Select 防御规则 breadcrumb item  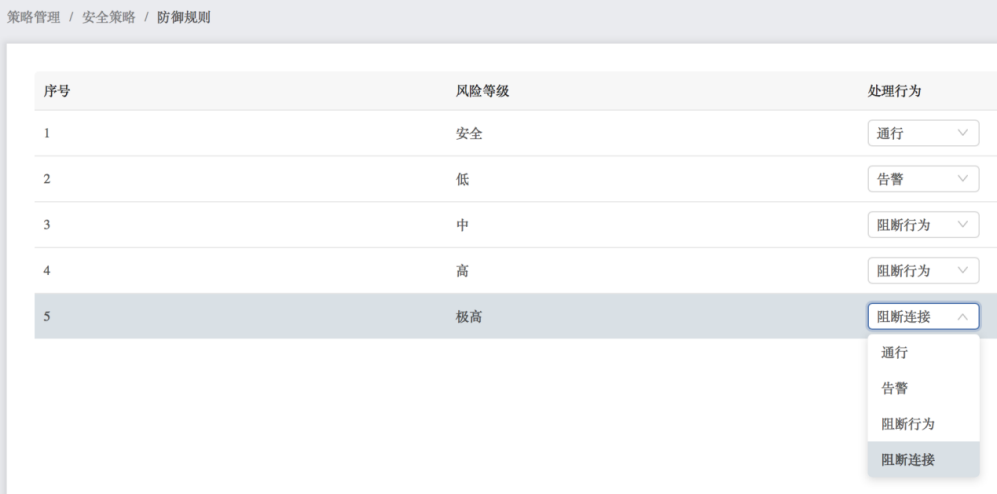(184, 17)
